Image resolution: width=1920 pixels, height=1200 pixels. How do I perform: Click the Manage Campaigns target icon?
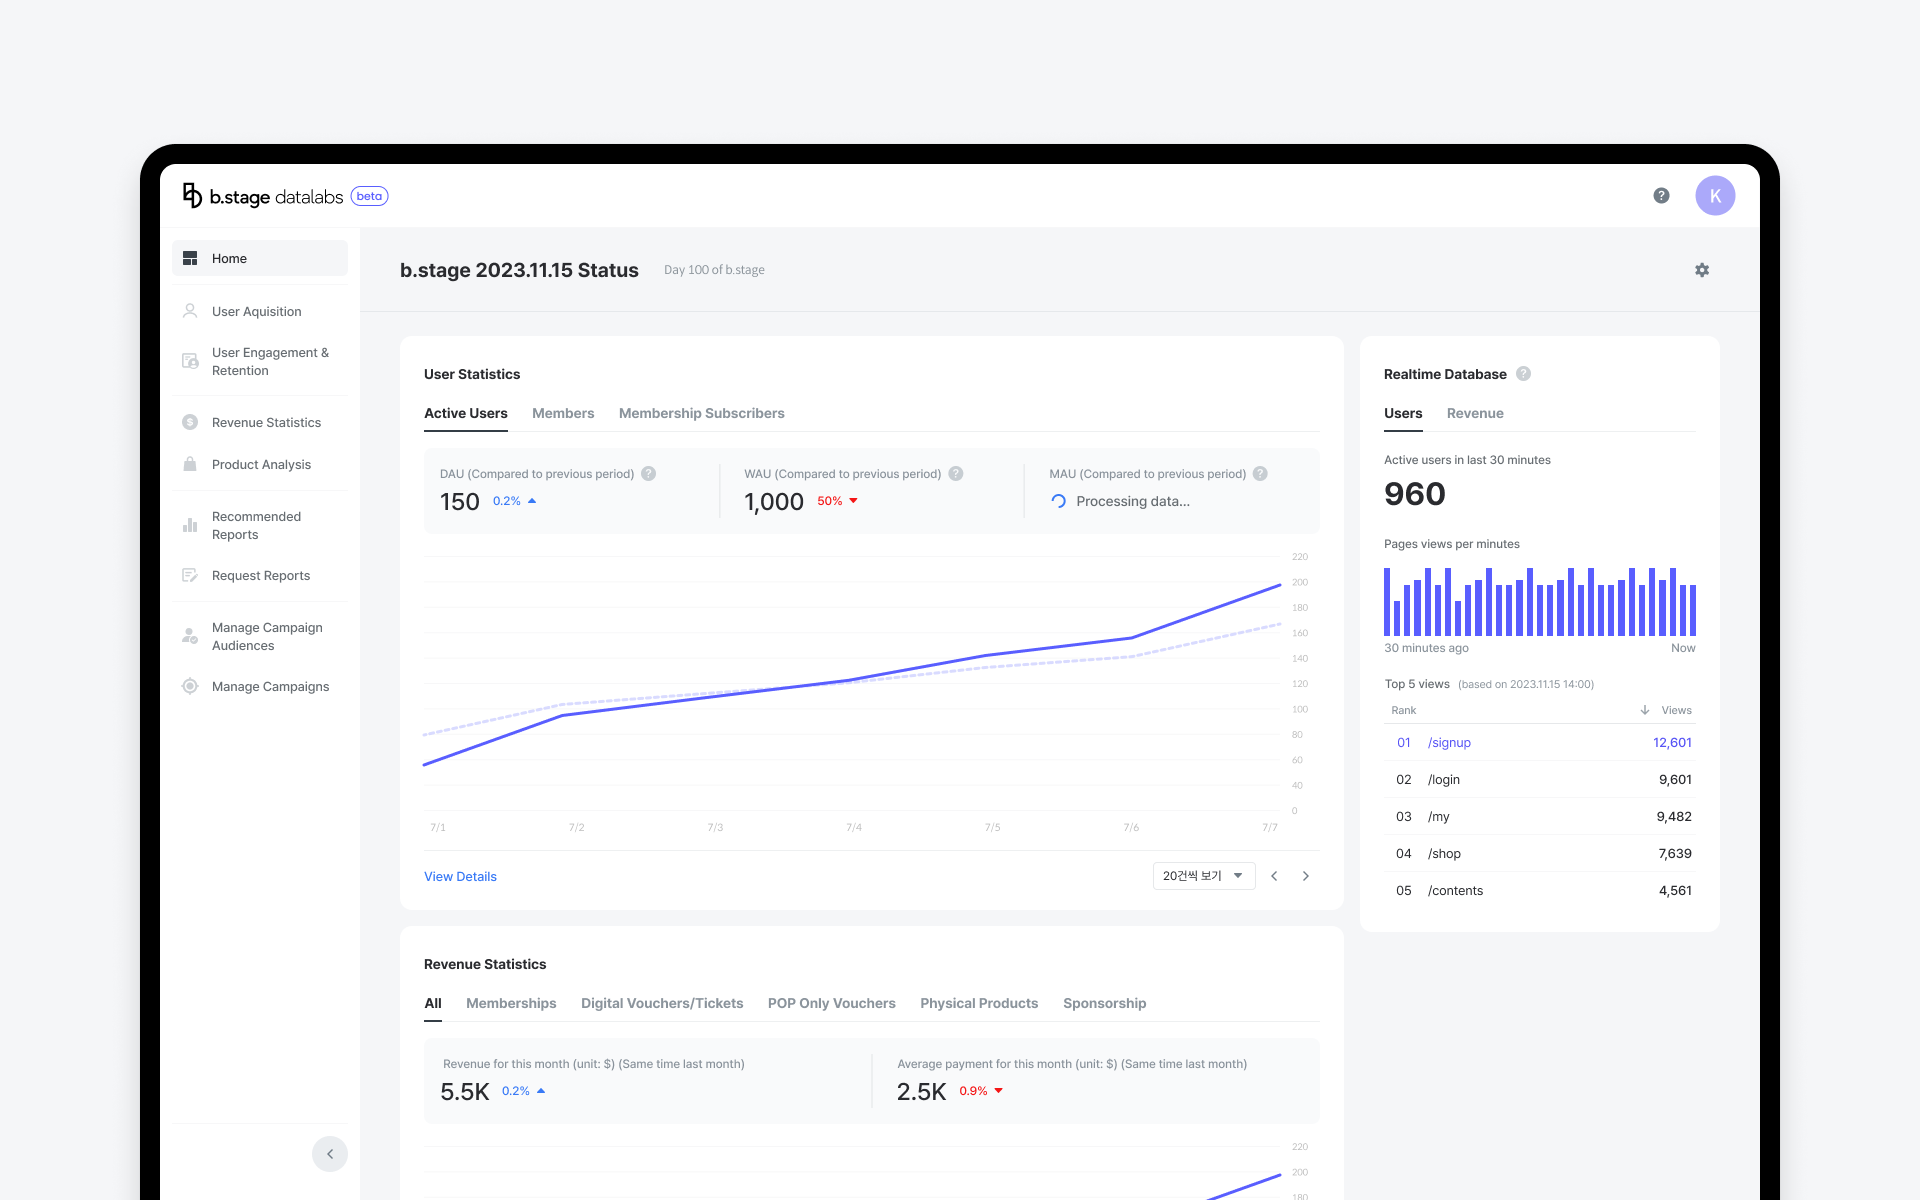(x=190, y=686)
